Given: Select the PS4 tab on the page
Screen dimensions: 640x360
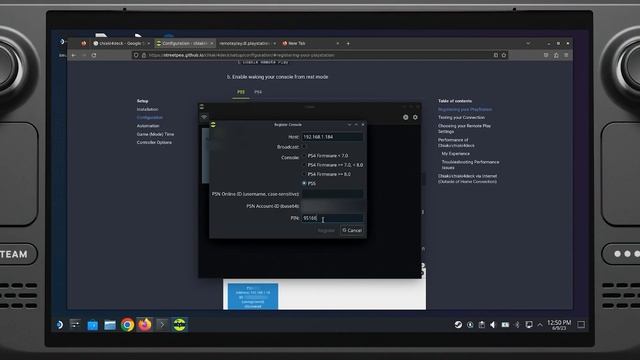Looking at the screenshot, I should tap(258, 92).
